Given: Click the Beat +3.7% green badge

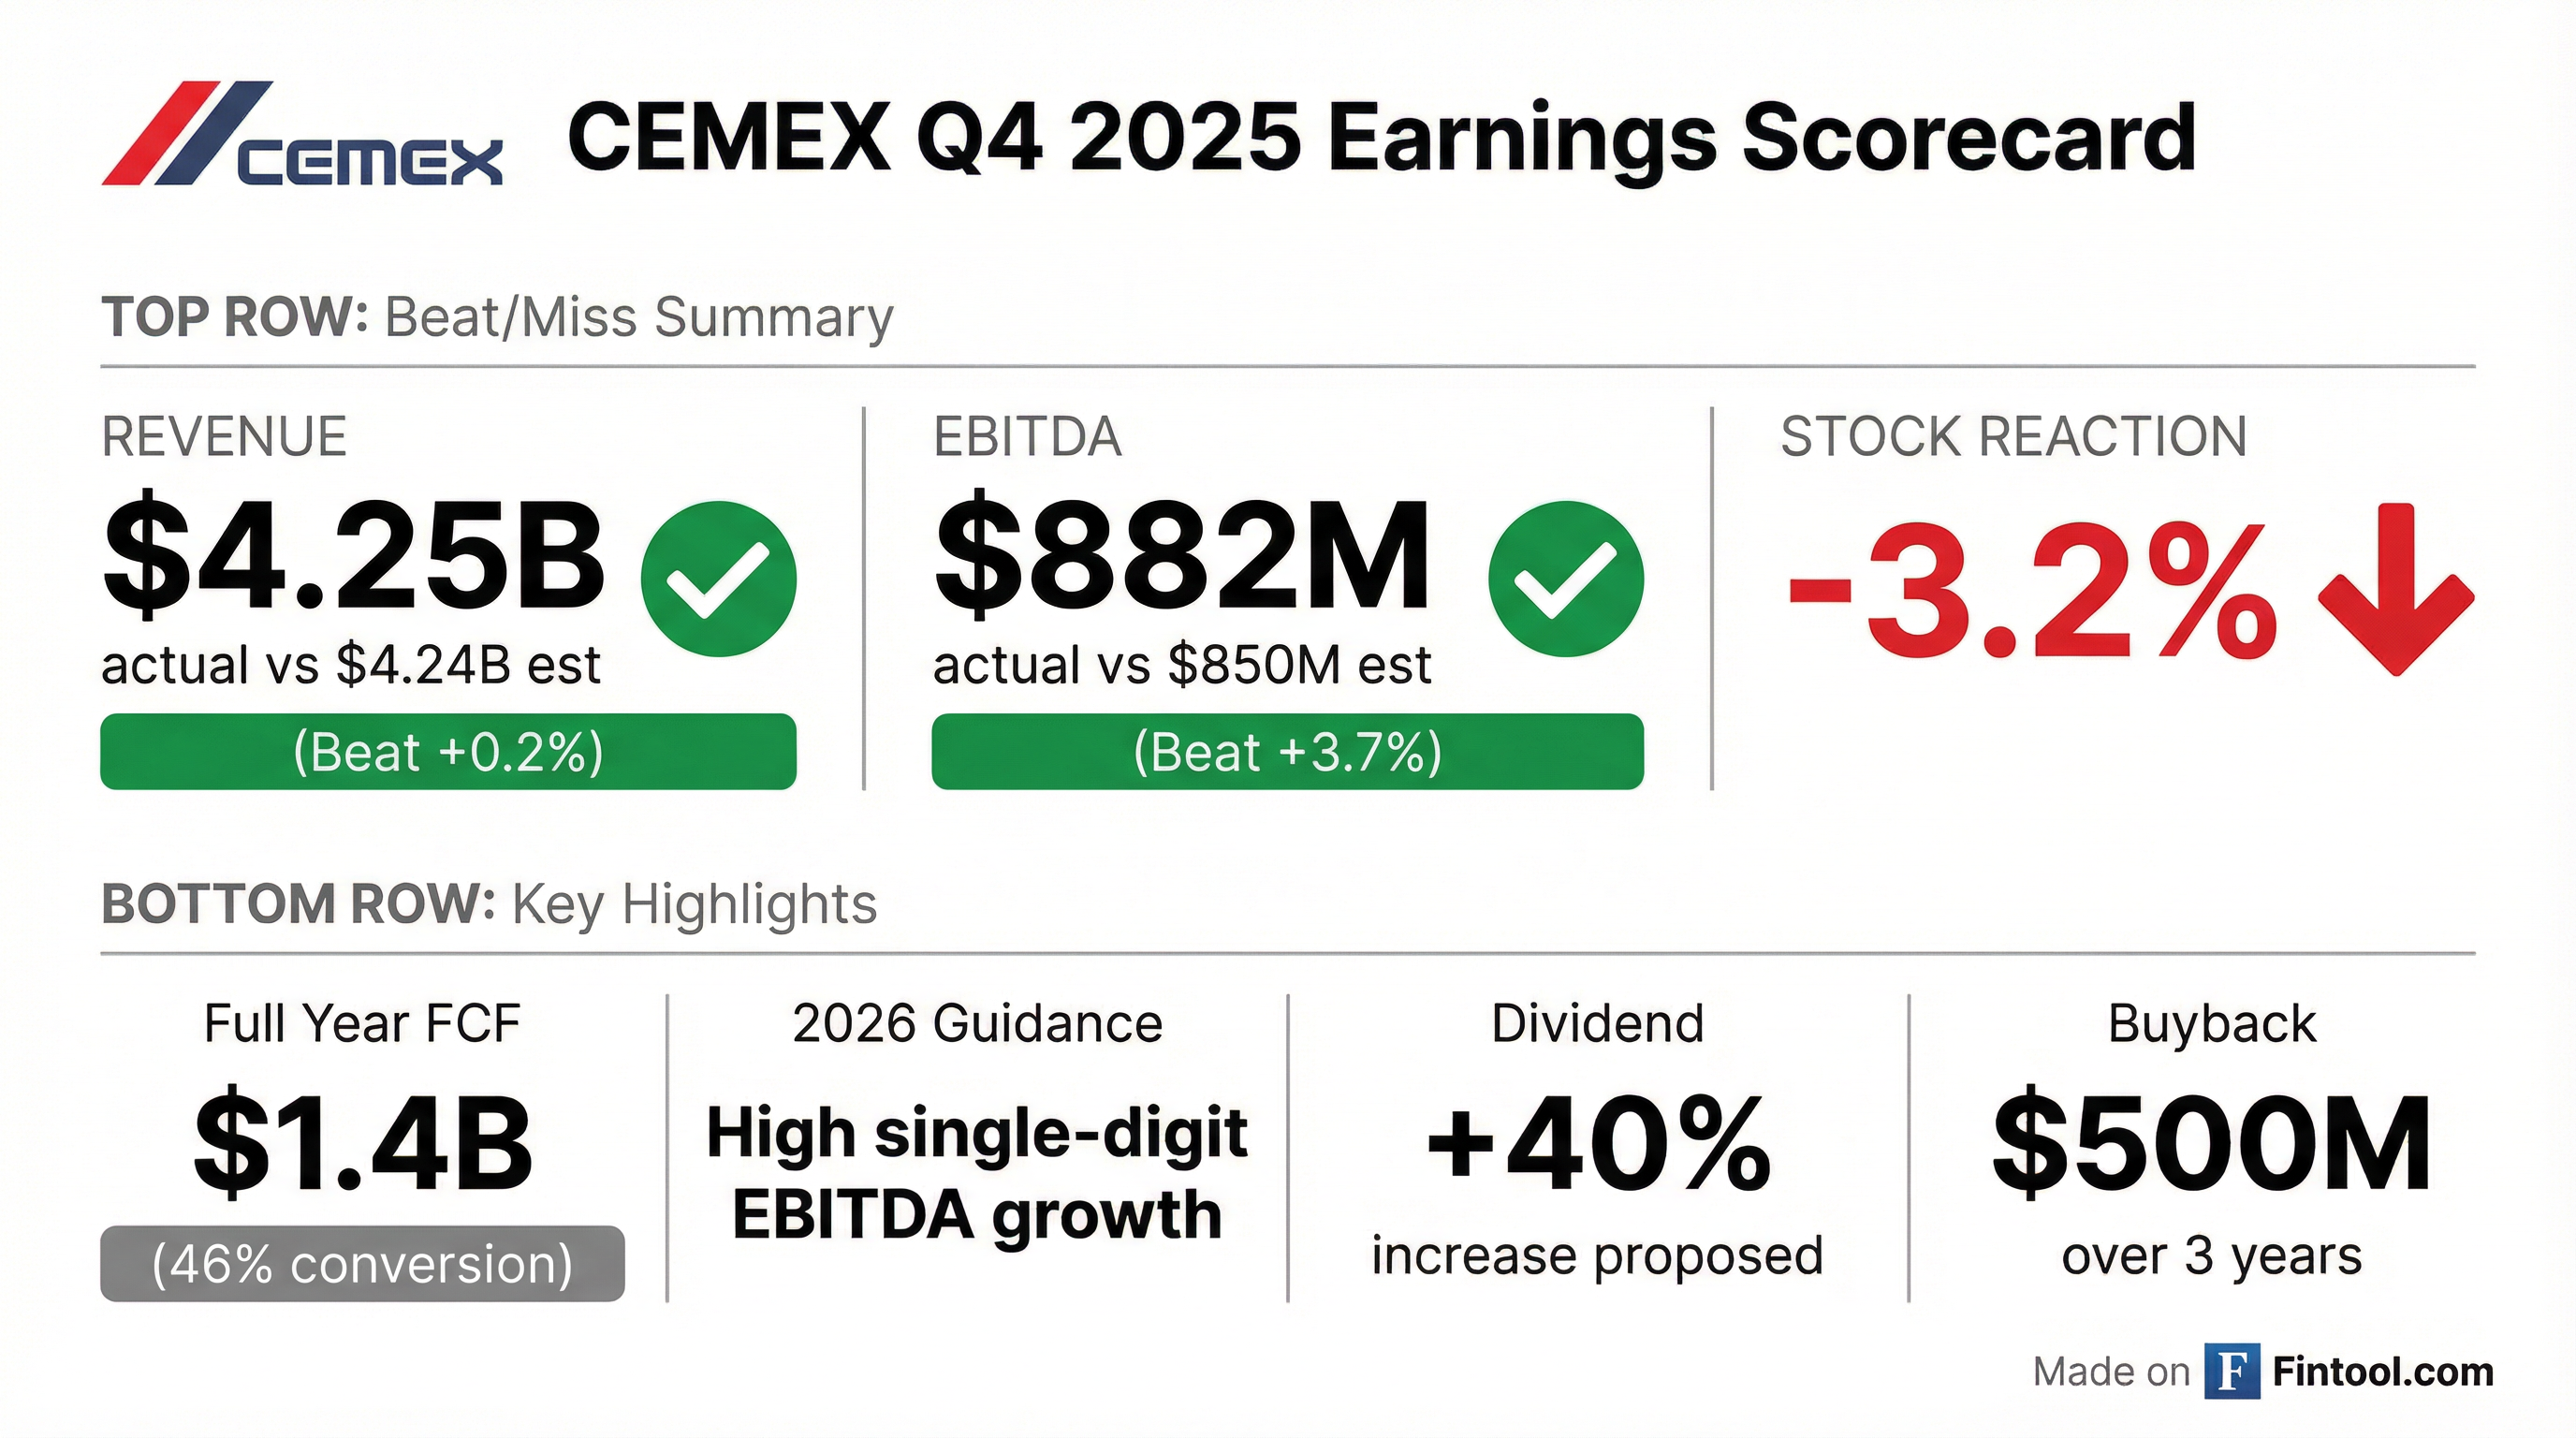Looking at the screenshot, I should tap(1287, 752).
